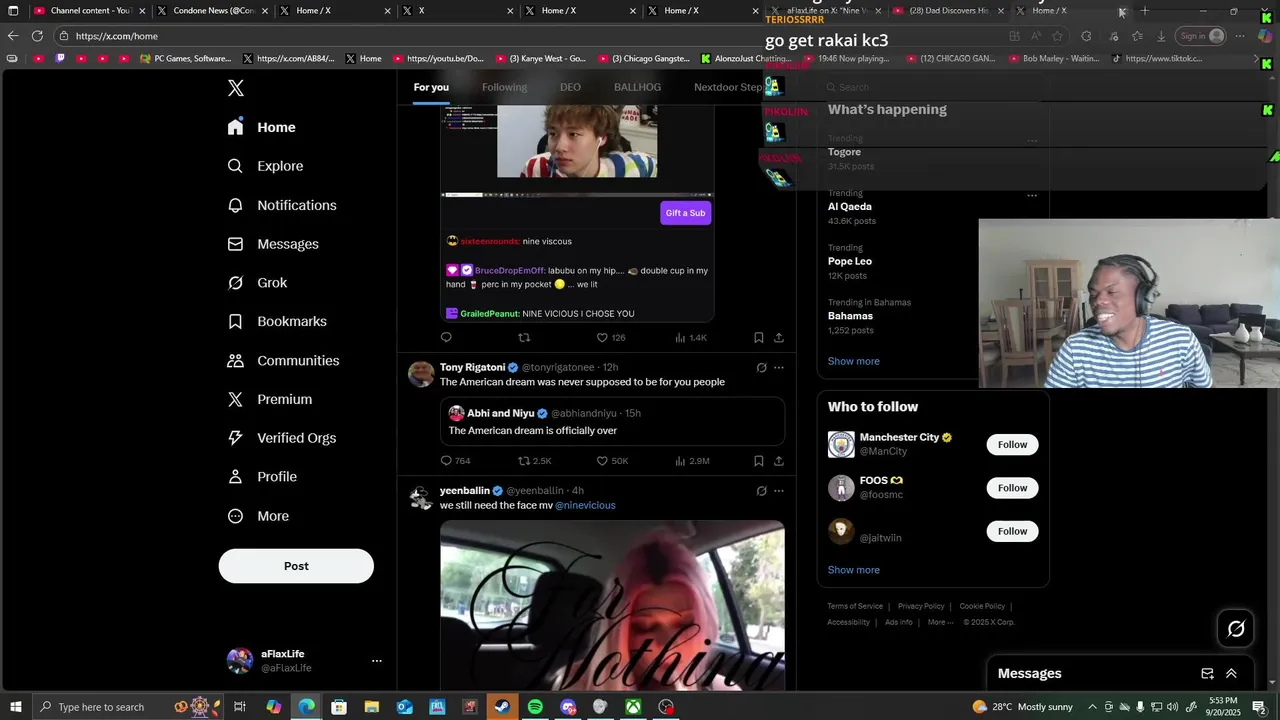Click the white Post button

(x=296, y=566)
